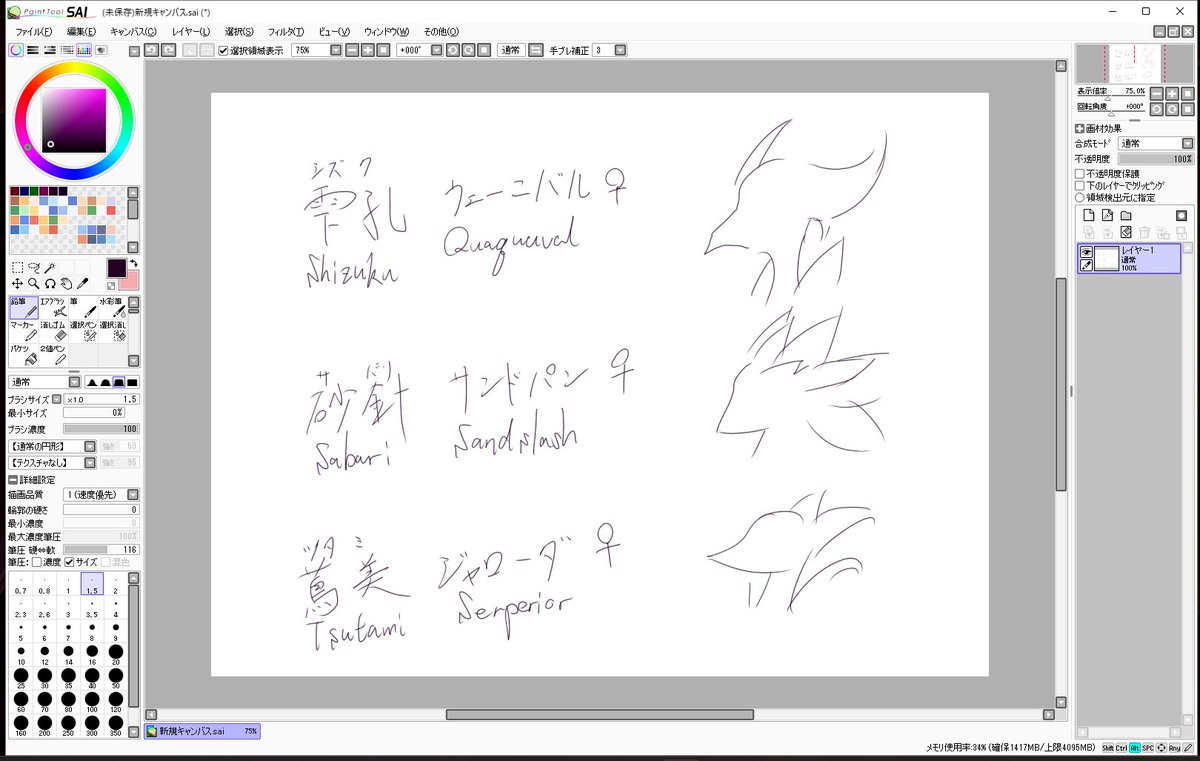
Task: Choose the lasso selection tool
Action: point(33,267)
